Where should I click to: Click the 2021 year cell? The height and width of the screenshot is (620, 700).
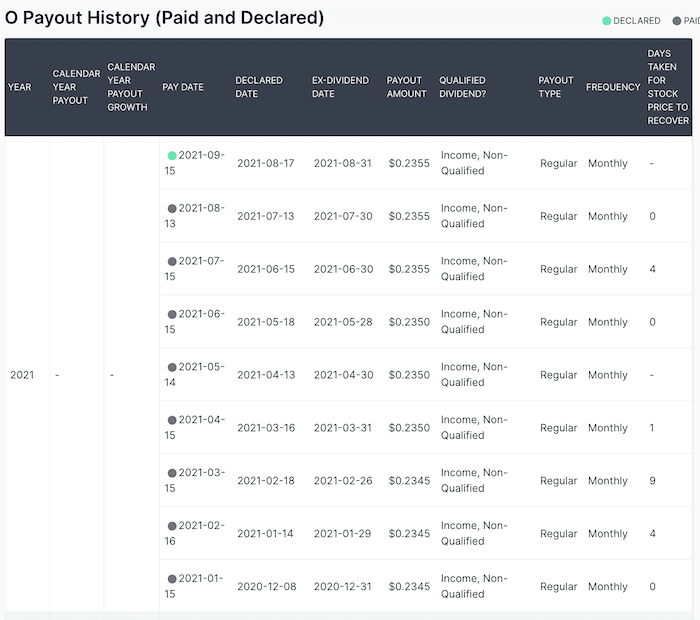pos(22,375)
